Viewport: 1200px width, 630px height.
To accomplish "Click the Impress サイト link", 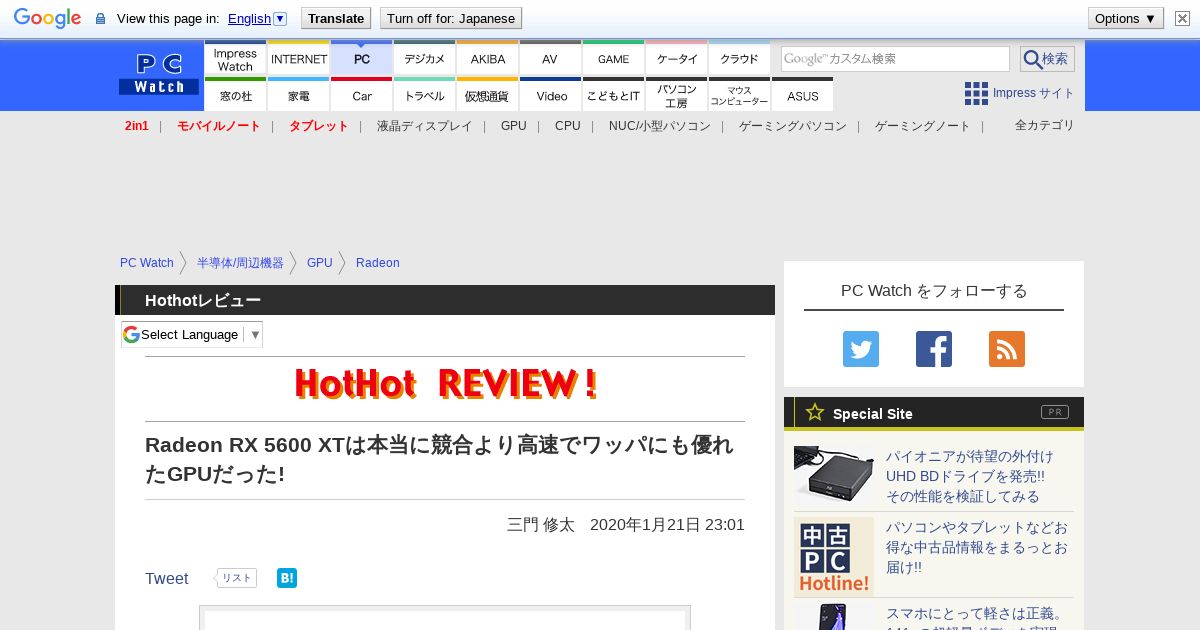I will point(1033,93).
